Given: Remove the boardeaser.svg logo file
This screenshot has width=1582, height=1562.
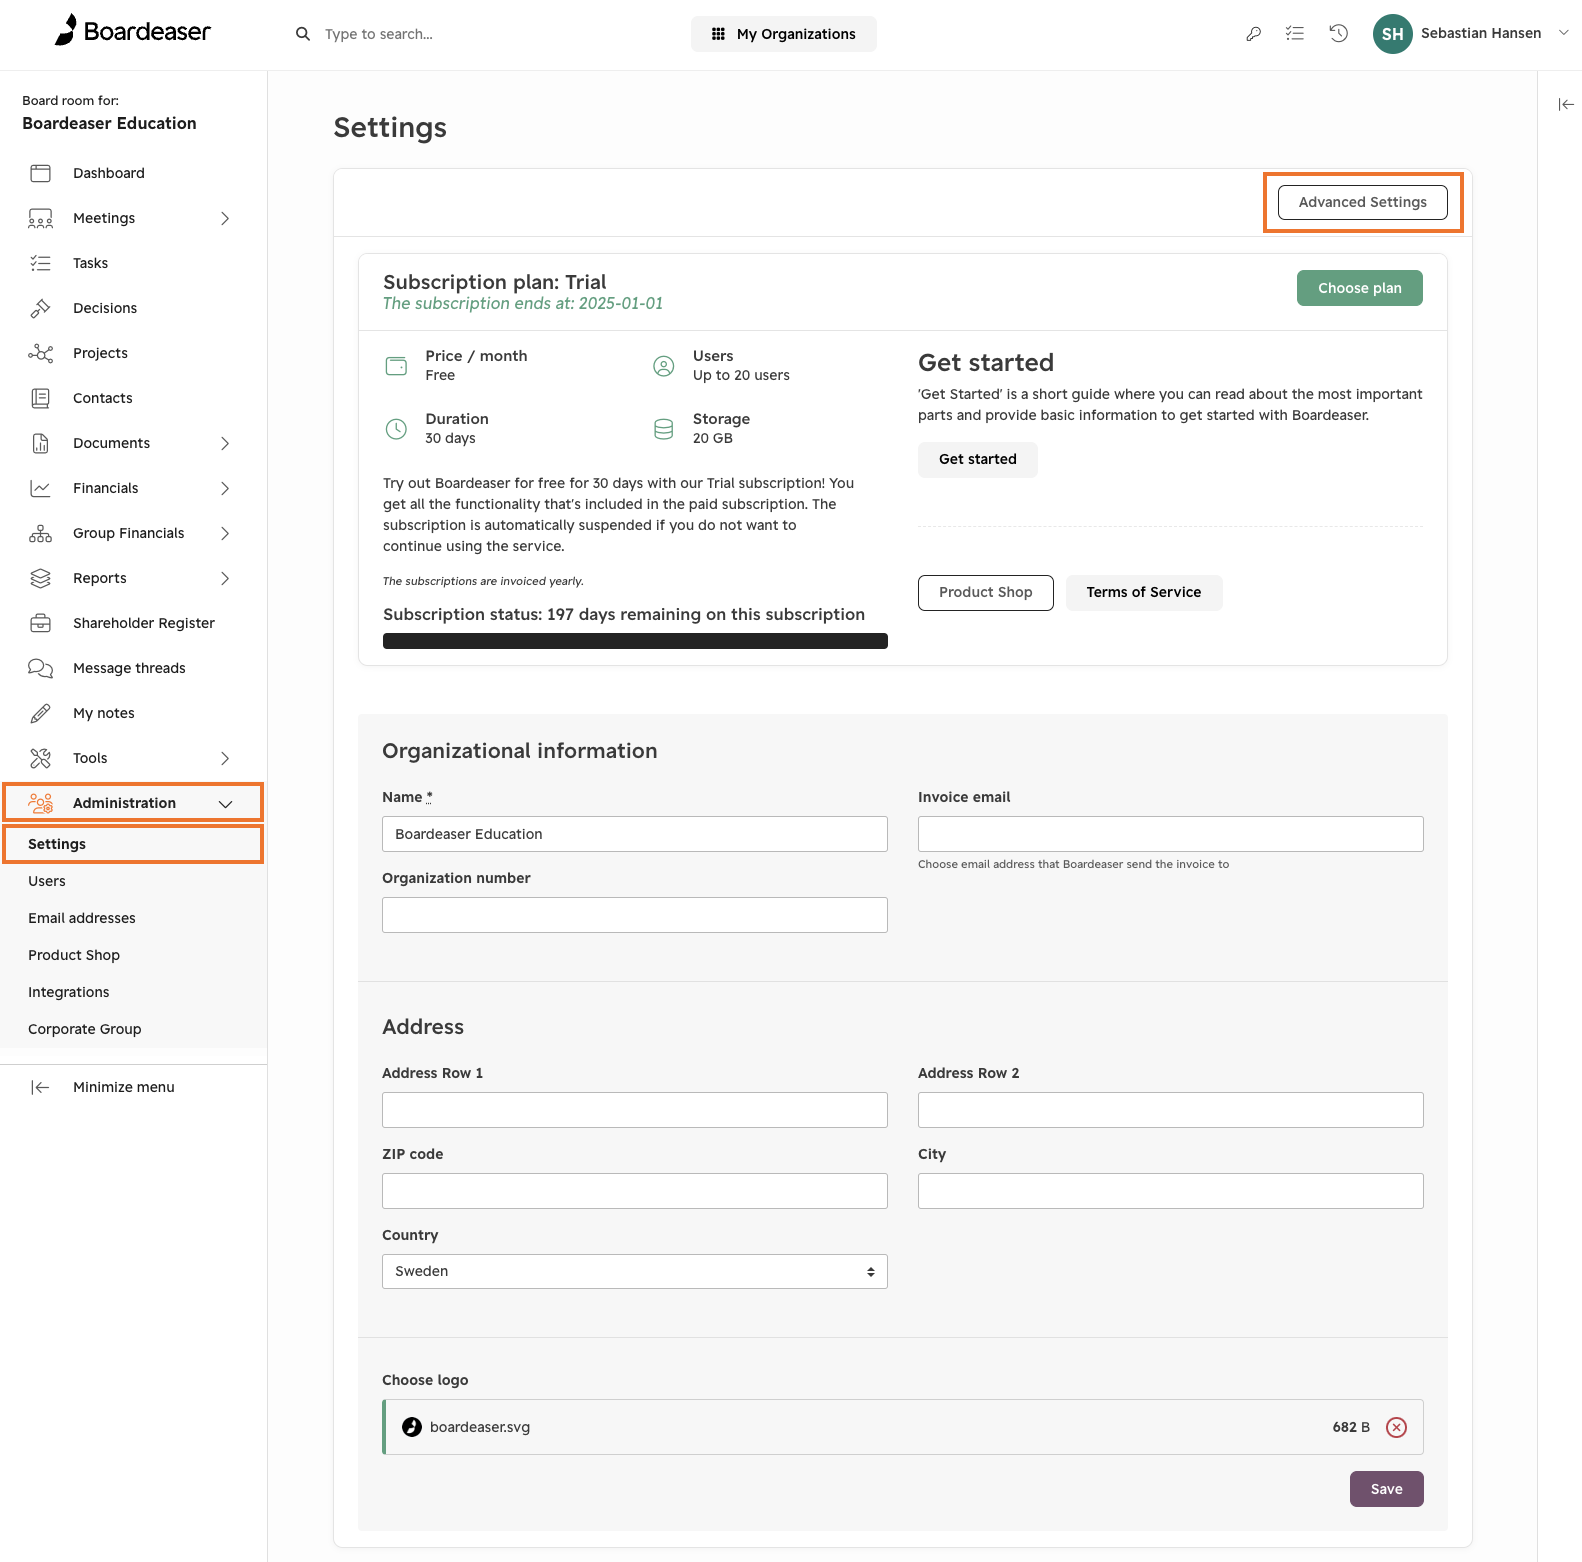Looking at the screenshot, I should [x=1397, y=1427].
